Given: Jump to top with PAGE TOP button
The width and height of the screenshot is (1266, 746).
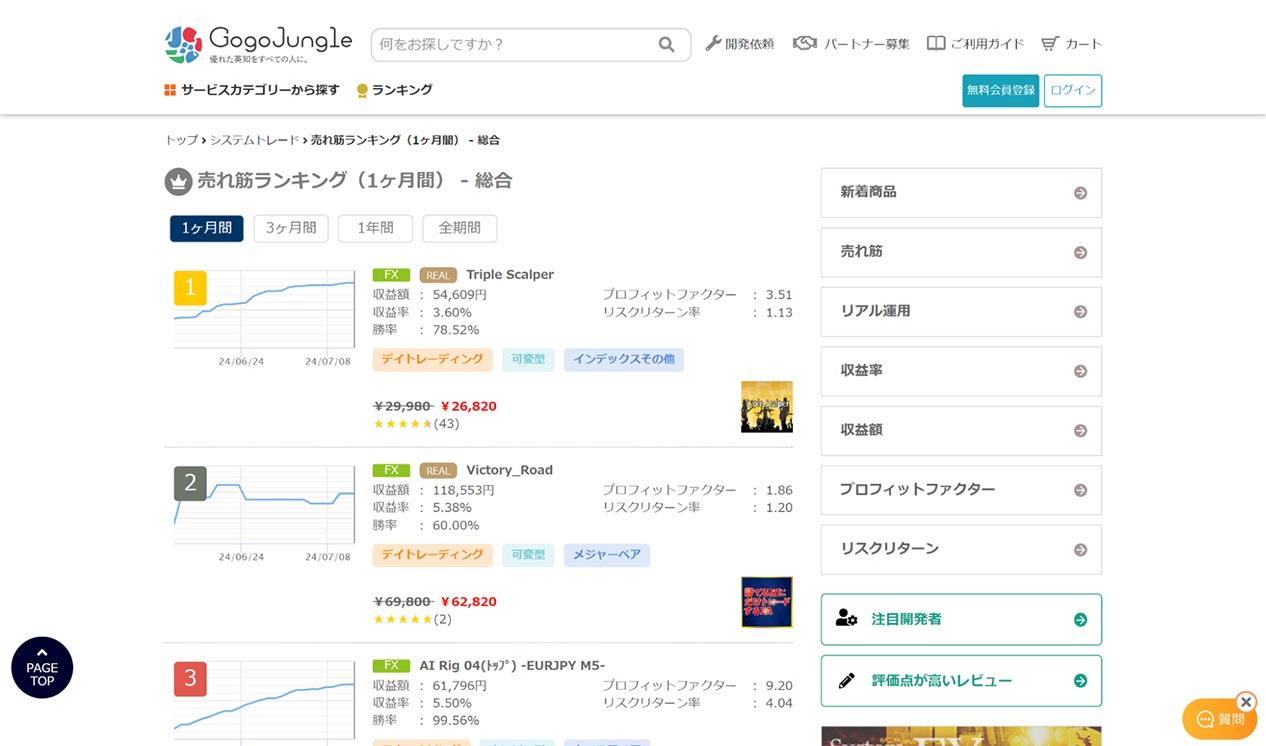Looking at the screenshot, I should coord(42,667).
